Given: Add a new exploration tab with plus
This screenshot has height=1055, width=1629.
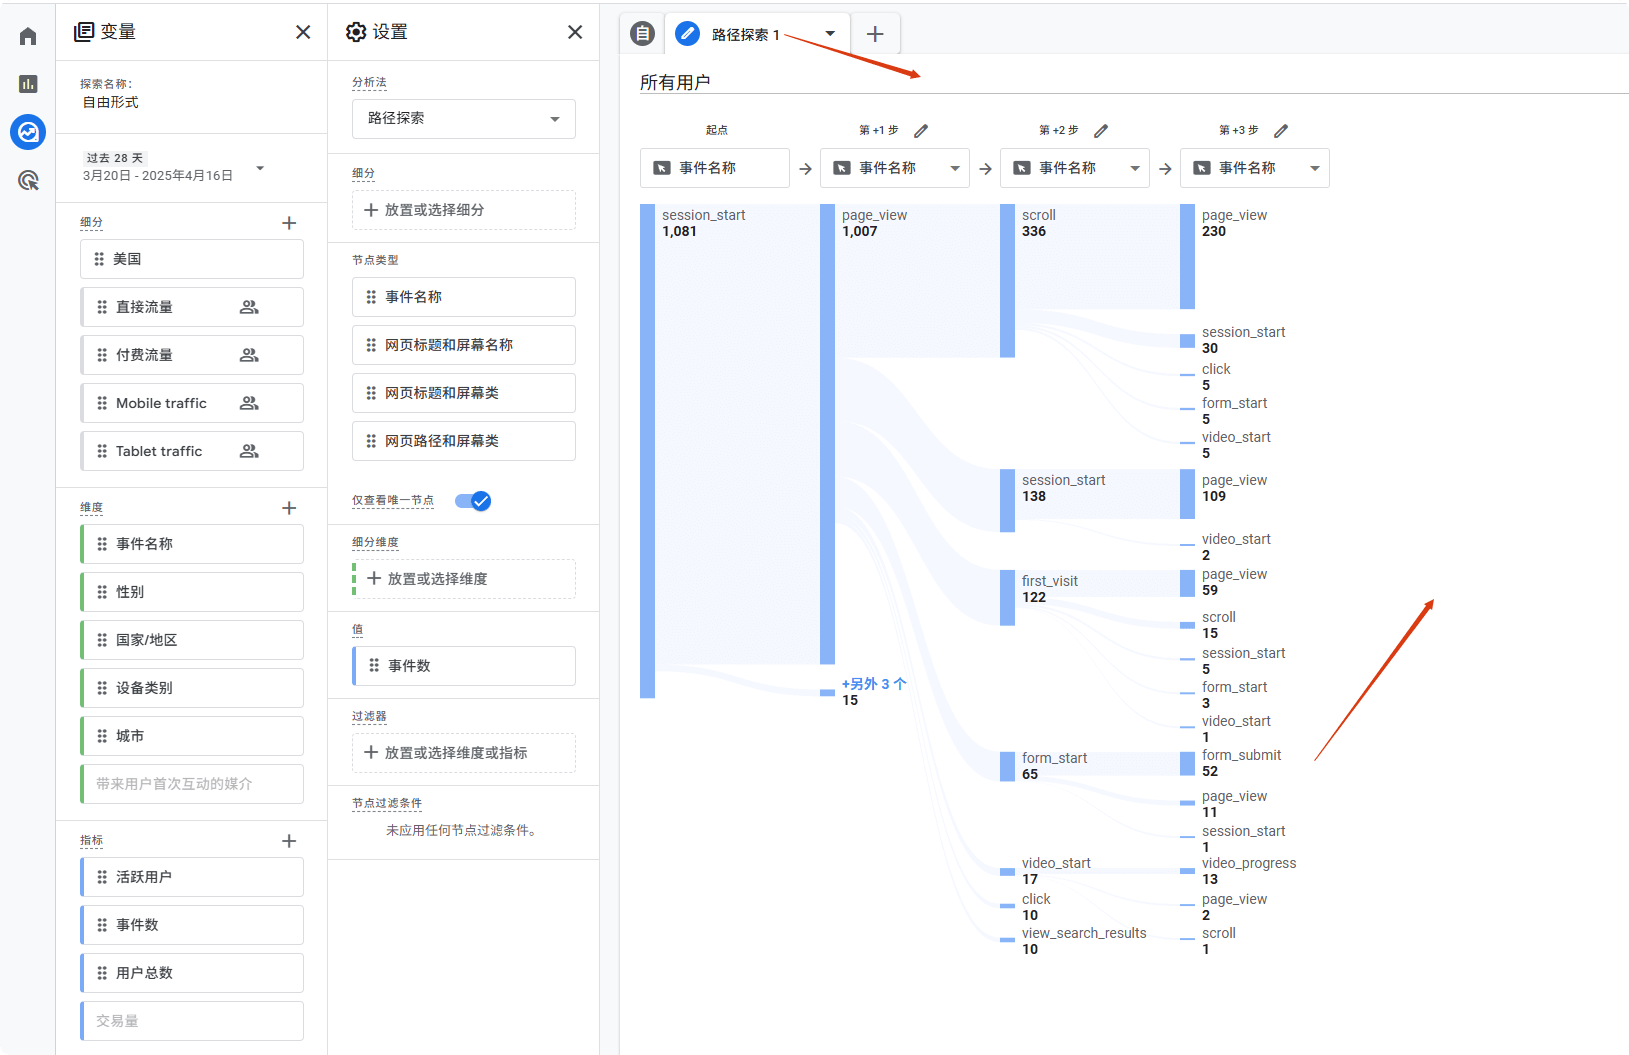Looking at the screenshot, I should pyautogui.click(x=875, y=34).
